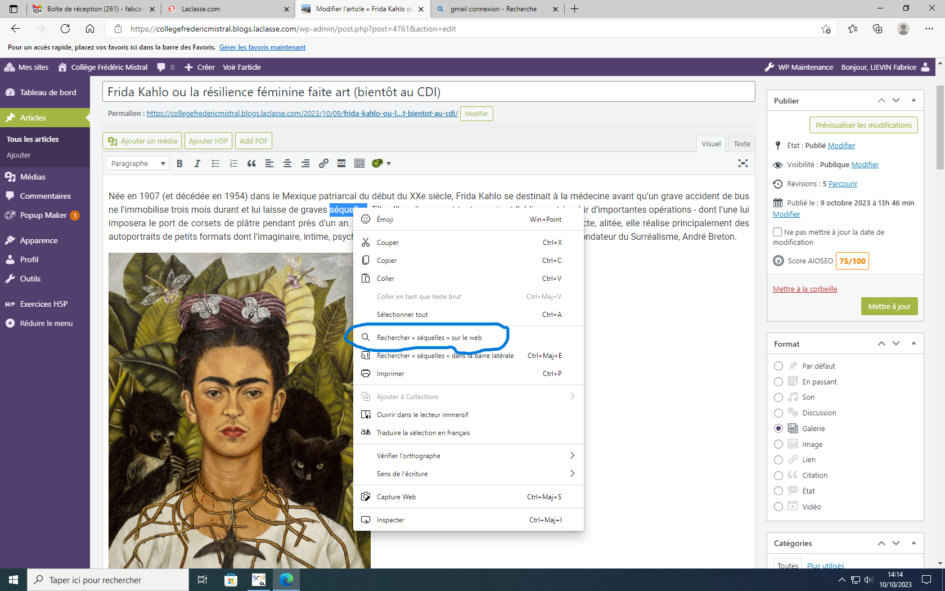The height and width of the screenshot is (591, 945).
Task: Open Windows Start menu
Action: [x=13, y=580]
